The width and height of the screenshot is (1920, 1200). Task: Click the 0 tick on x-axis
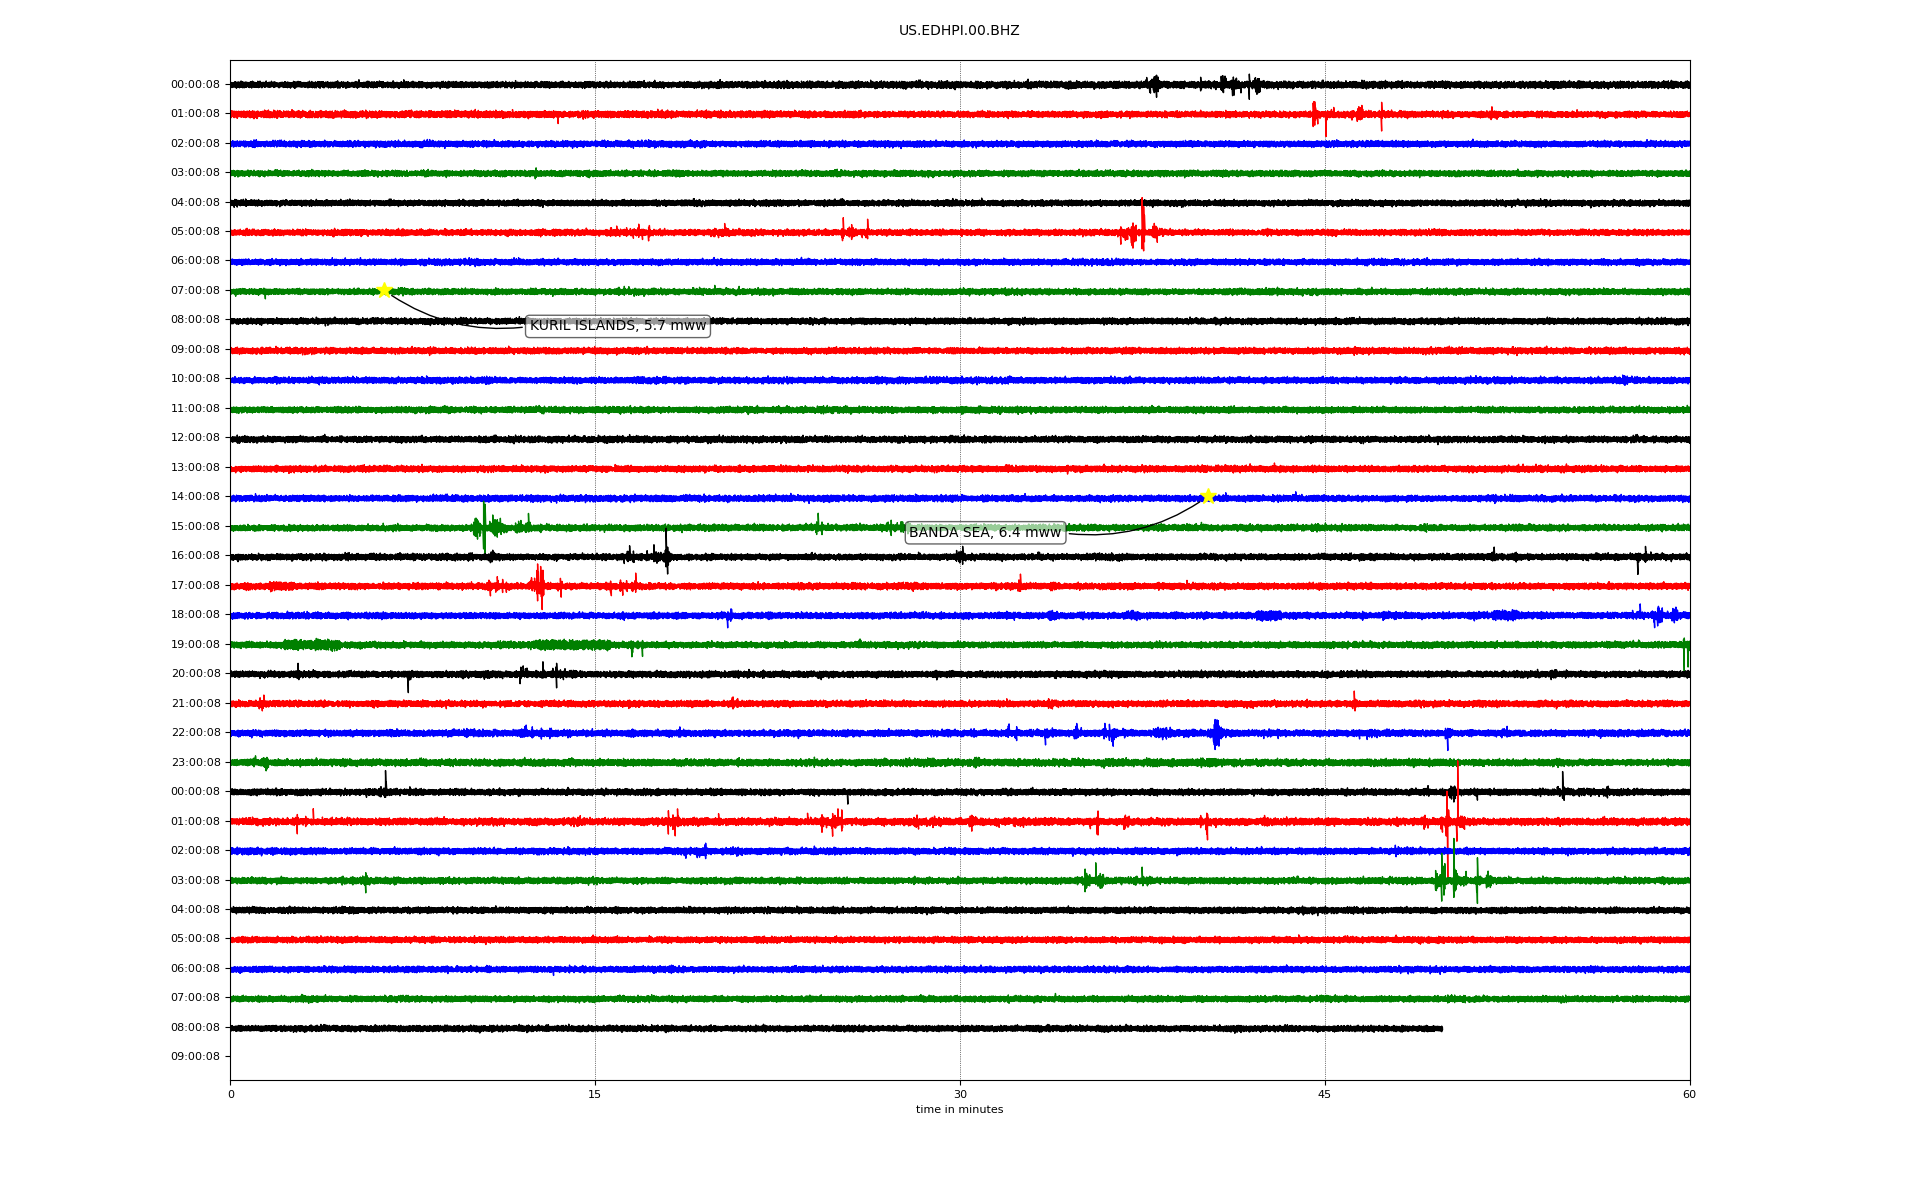[231, 1095]
